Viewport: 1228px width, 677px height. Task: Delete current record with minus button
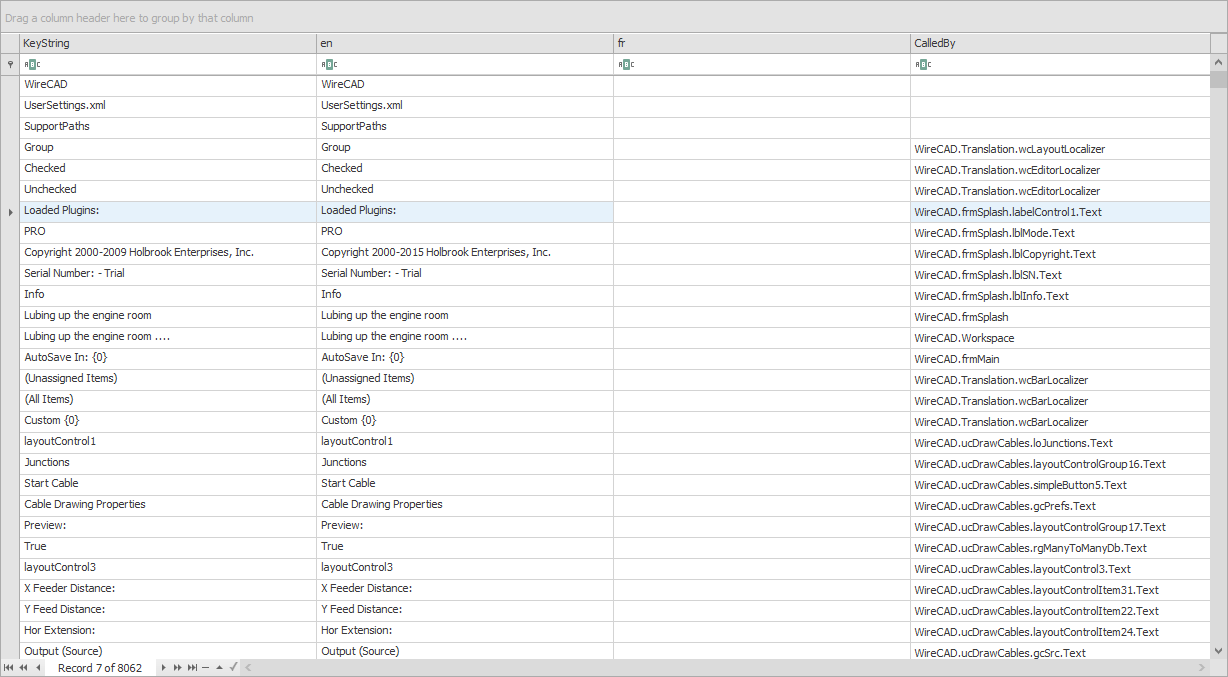tap(205, 667)
